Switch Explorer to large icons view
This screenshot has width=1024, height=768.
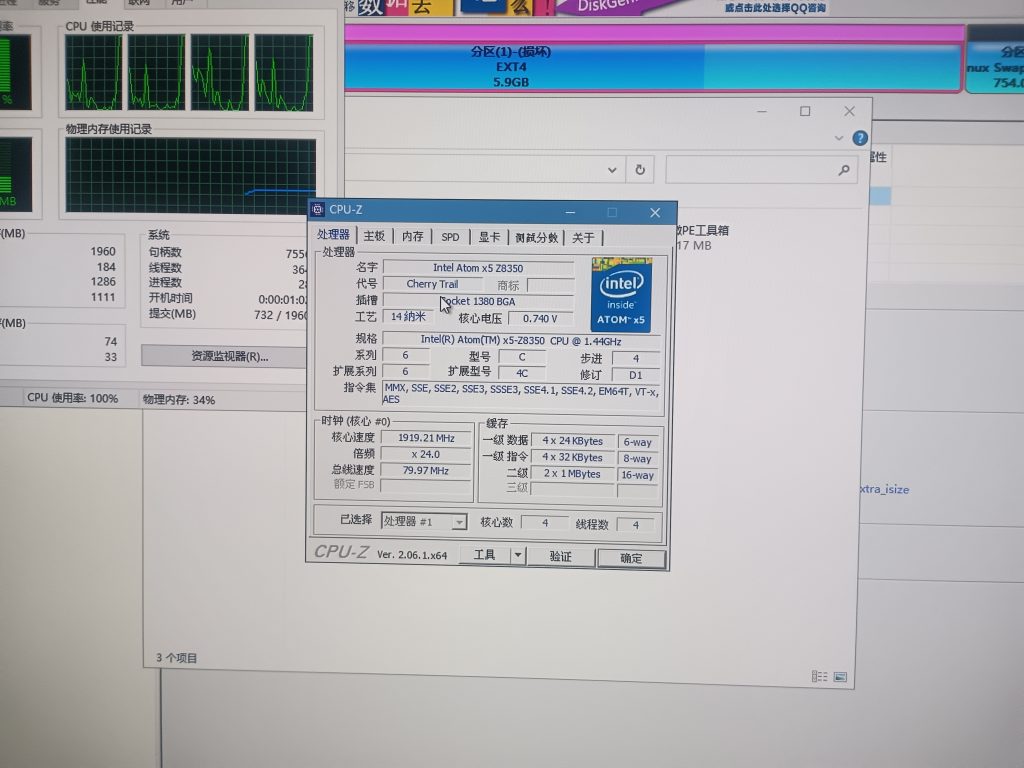pos(840,677)
